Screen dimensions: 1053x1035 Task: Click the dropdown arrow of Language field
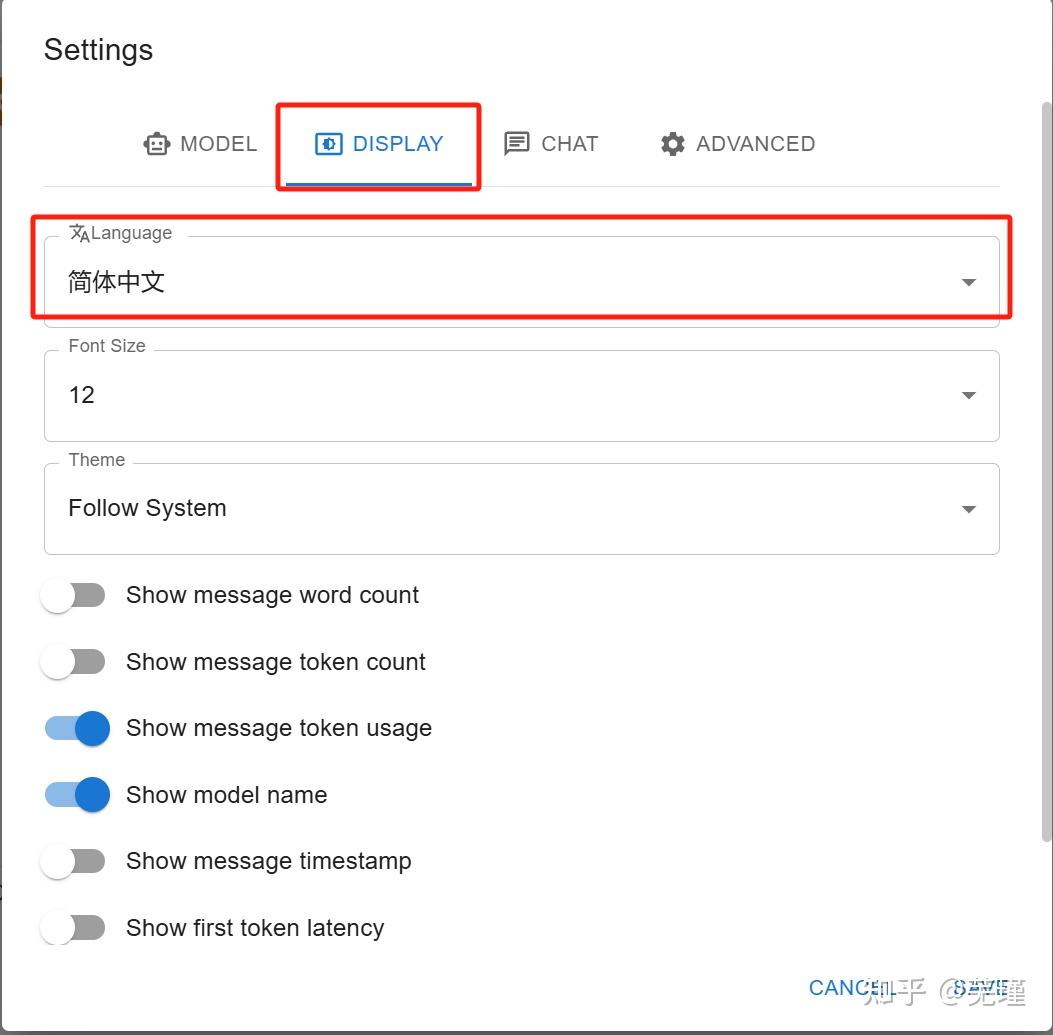click(968, 281)
